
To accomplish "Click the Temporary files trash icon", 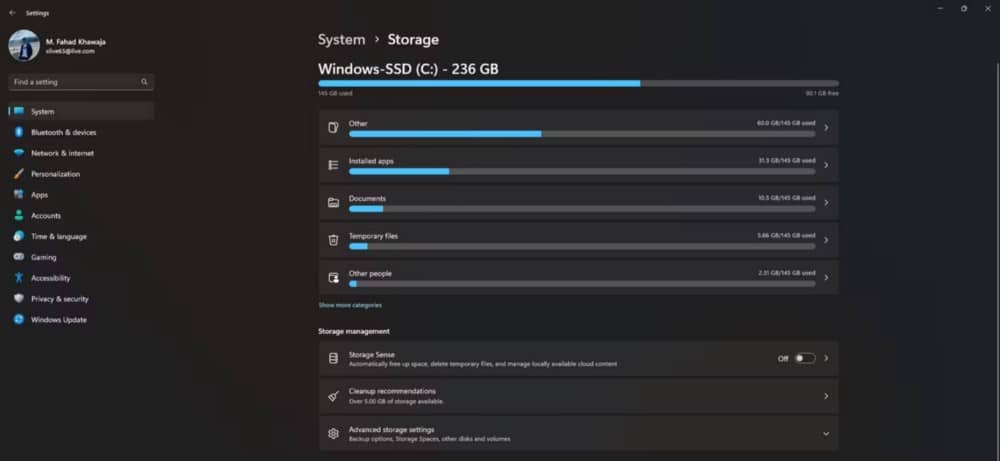I will coord(333,240).
